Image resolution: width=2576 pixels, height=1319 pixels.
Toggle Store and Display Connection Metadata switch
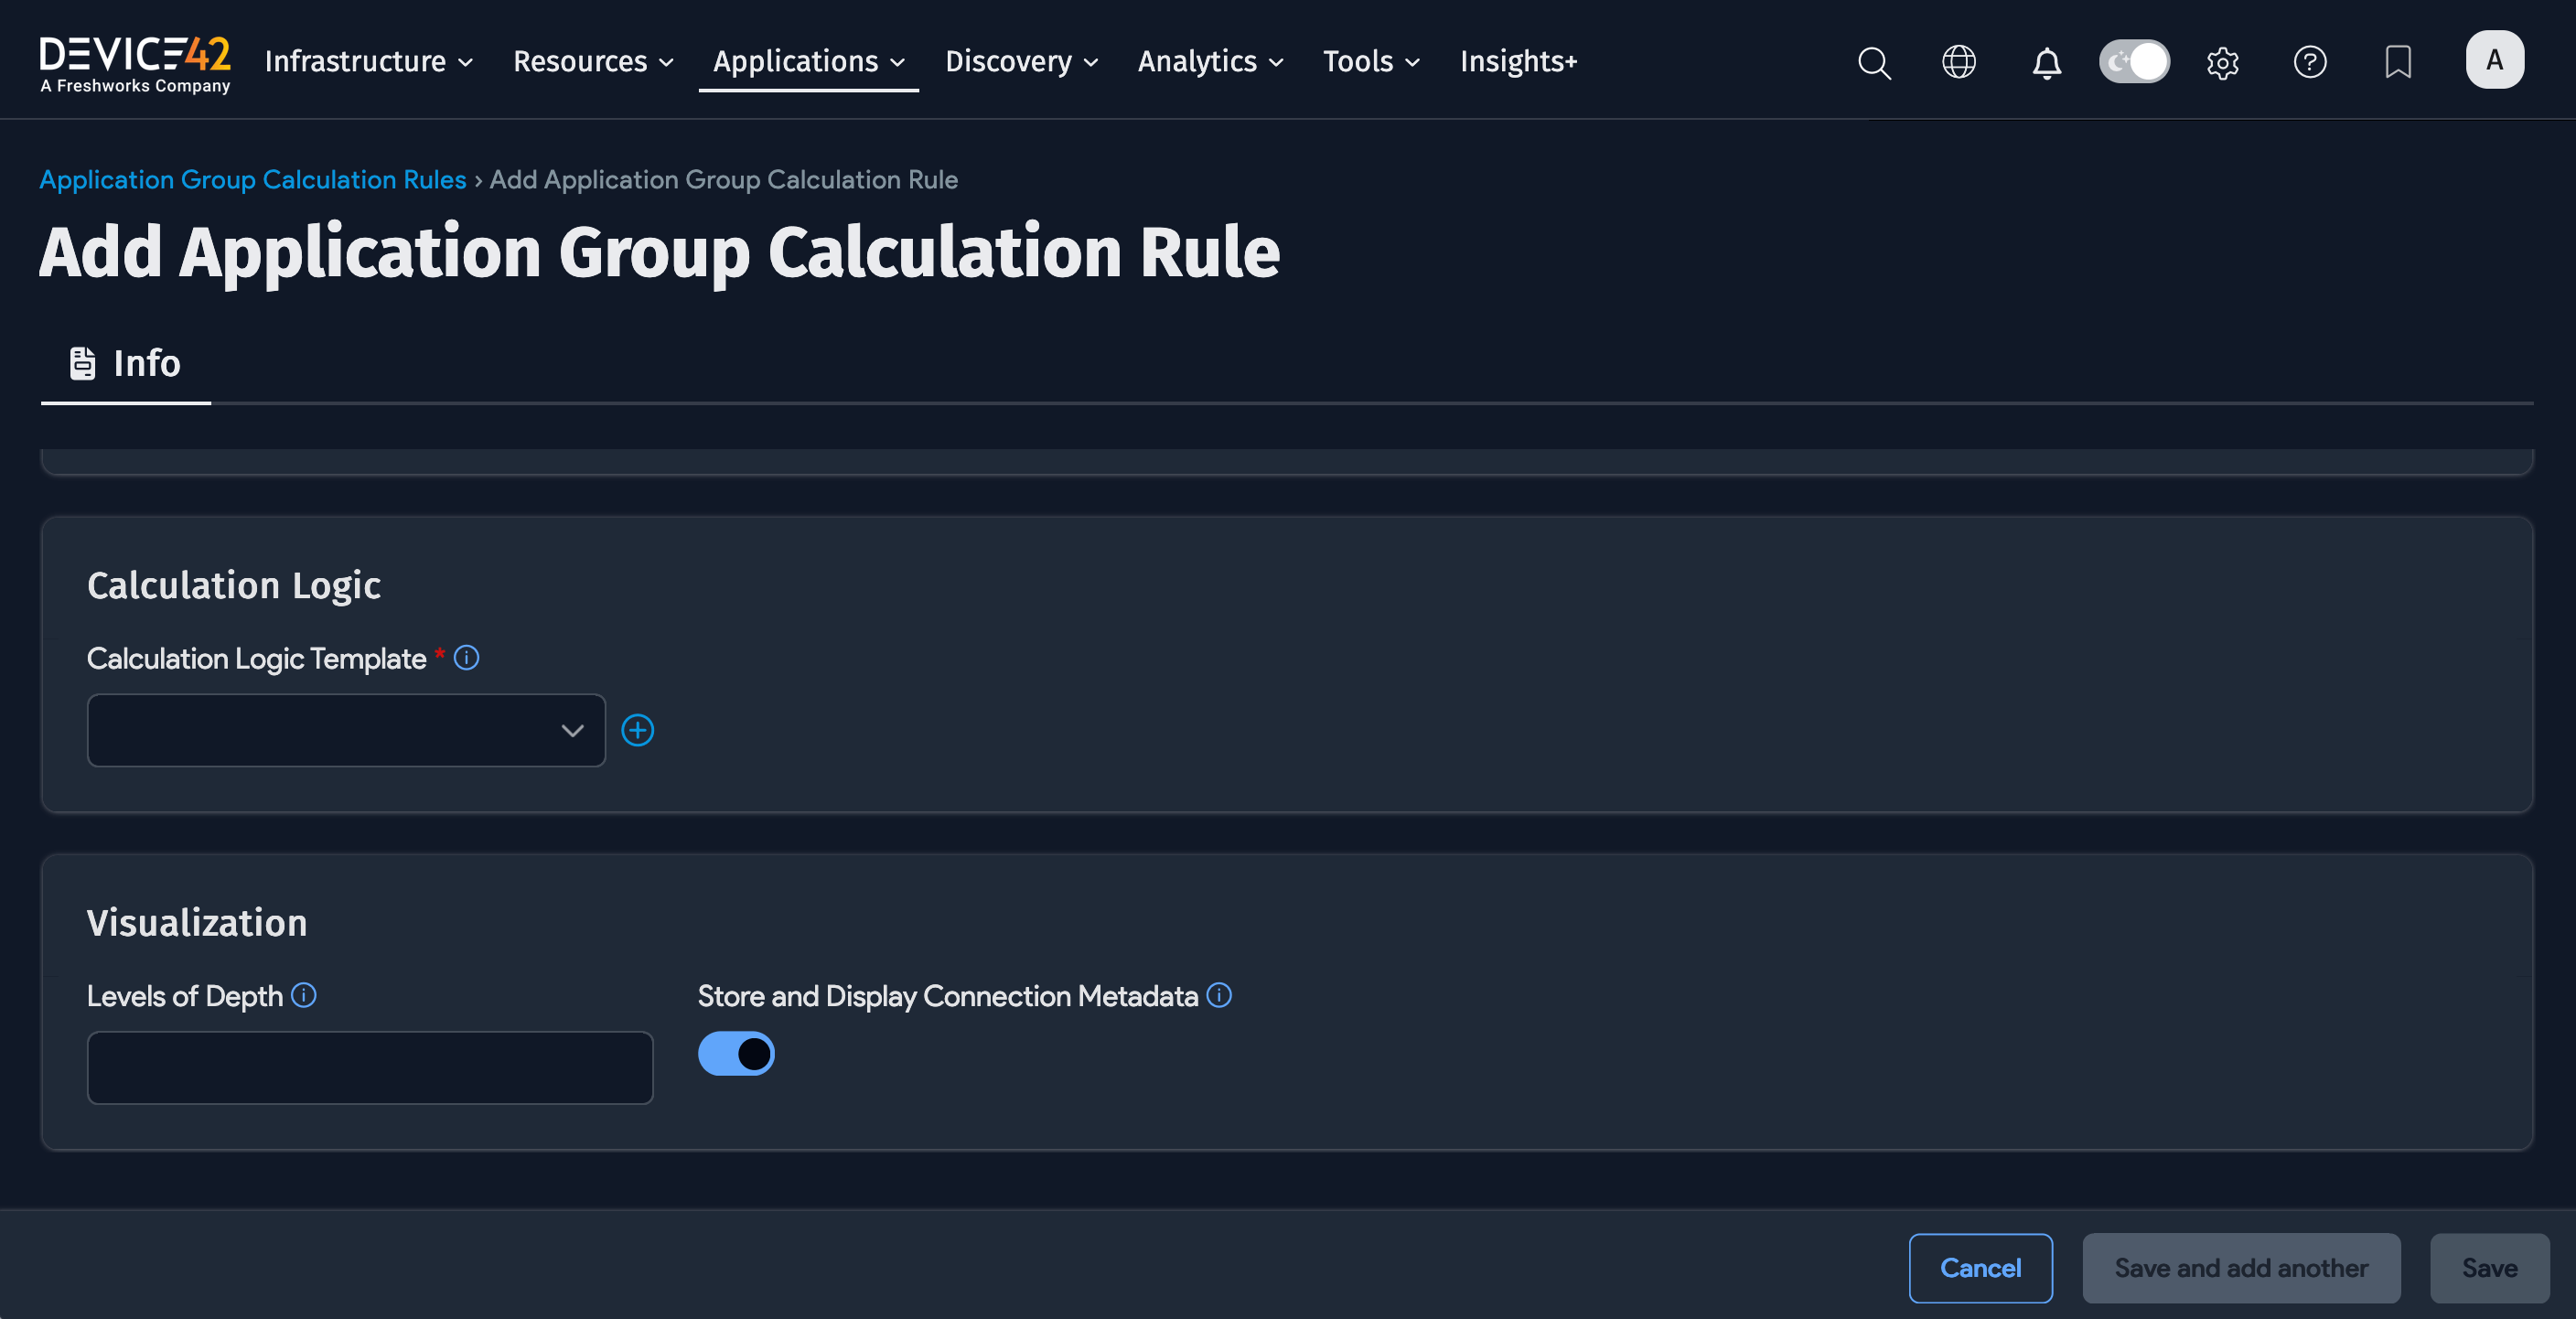736,1053
